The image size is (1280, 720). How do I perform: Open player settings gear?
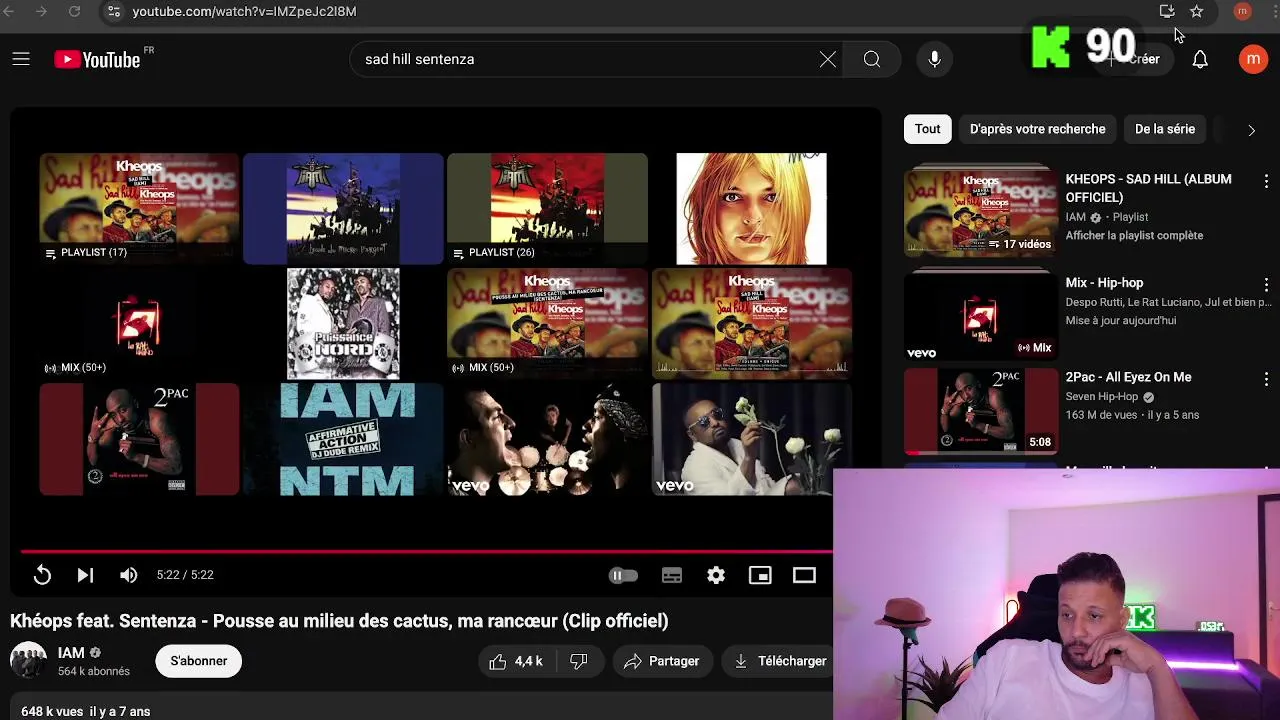716,575
